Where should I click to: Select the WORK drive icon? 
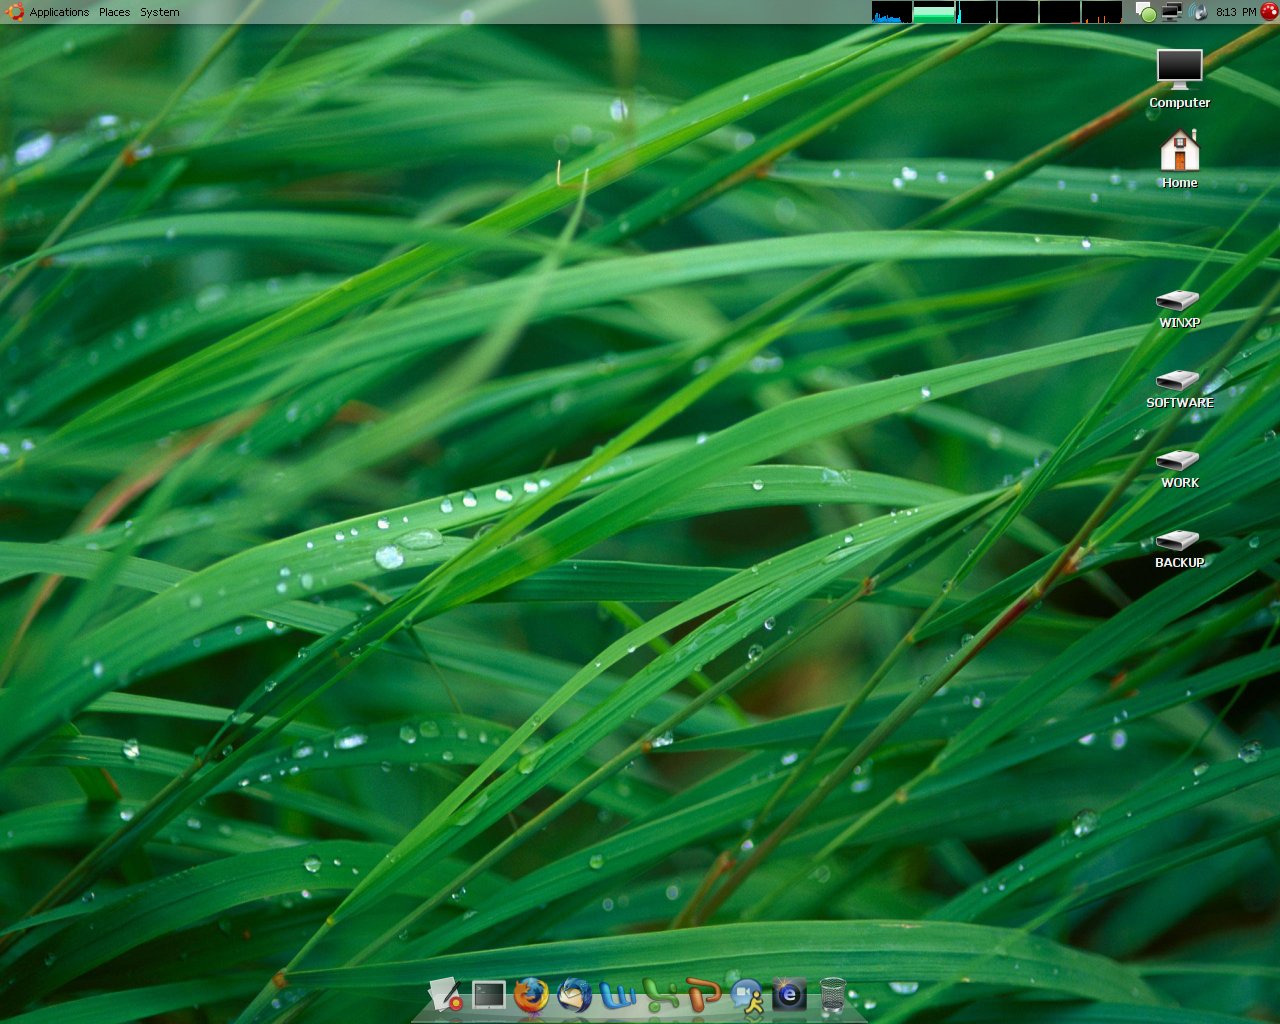tap(1179, 468)
